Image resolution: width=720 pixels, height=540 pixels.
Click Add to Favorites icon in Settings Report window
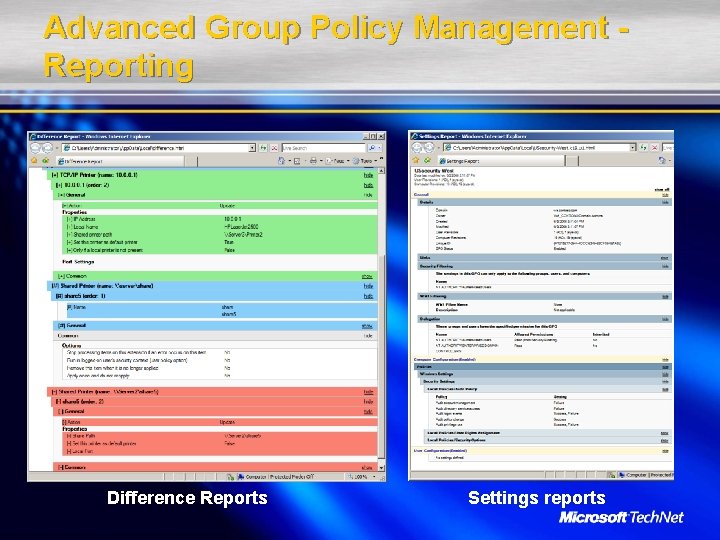click(x=427, y=160)
